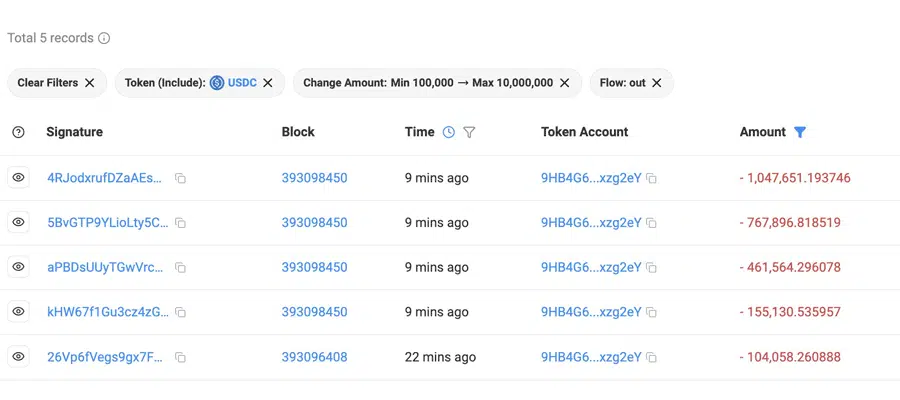Open block 393096408 link
This screenshot has width=900, height=400.
(x=314, y=357)
